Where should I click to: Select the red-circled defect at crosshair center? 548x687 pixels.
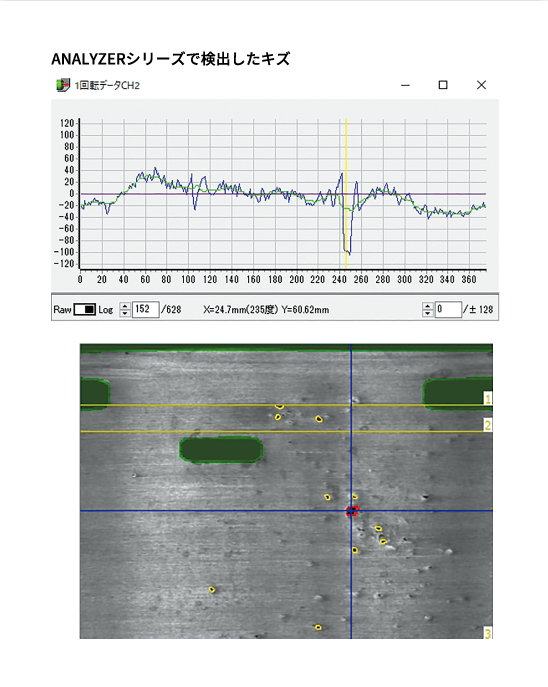352,511
